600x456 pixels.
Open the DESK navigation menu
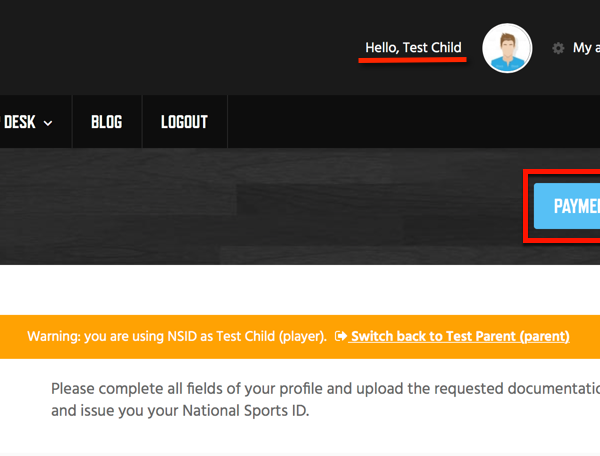coord(20,122)
